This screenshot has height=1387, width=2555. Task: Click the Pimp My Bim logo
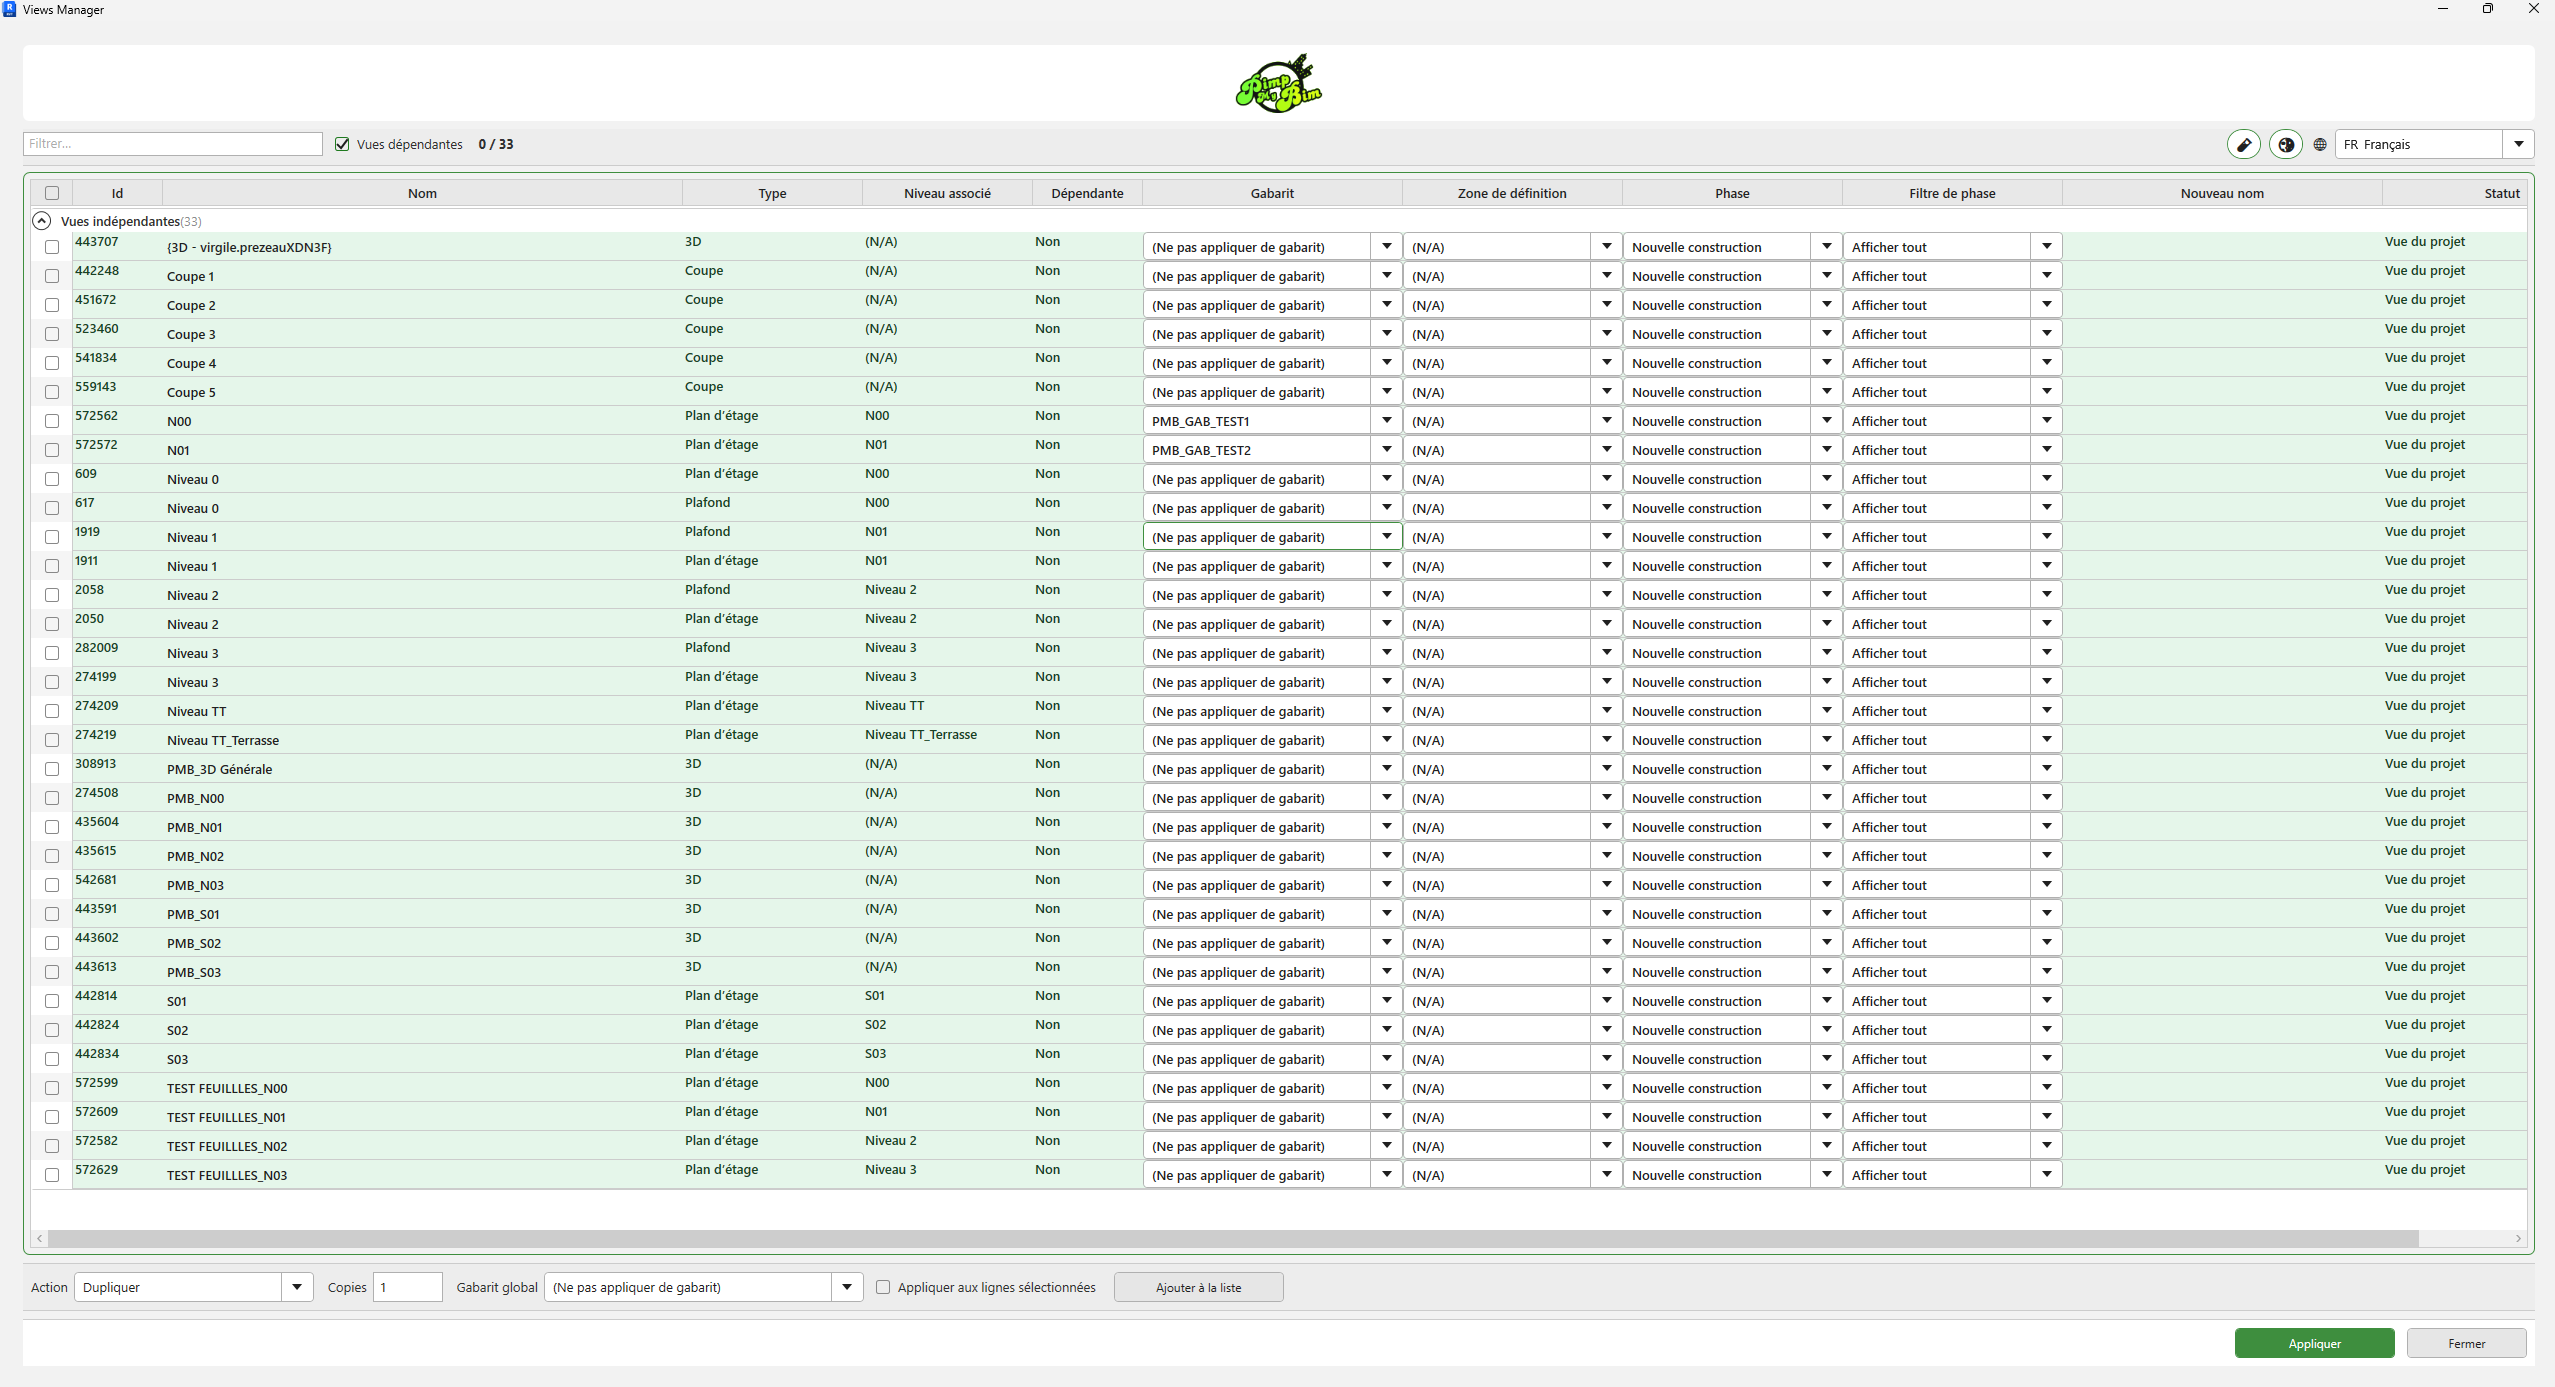pos(1278,83)
